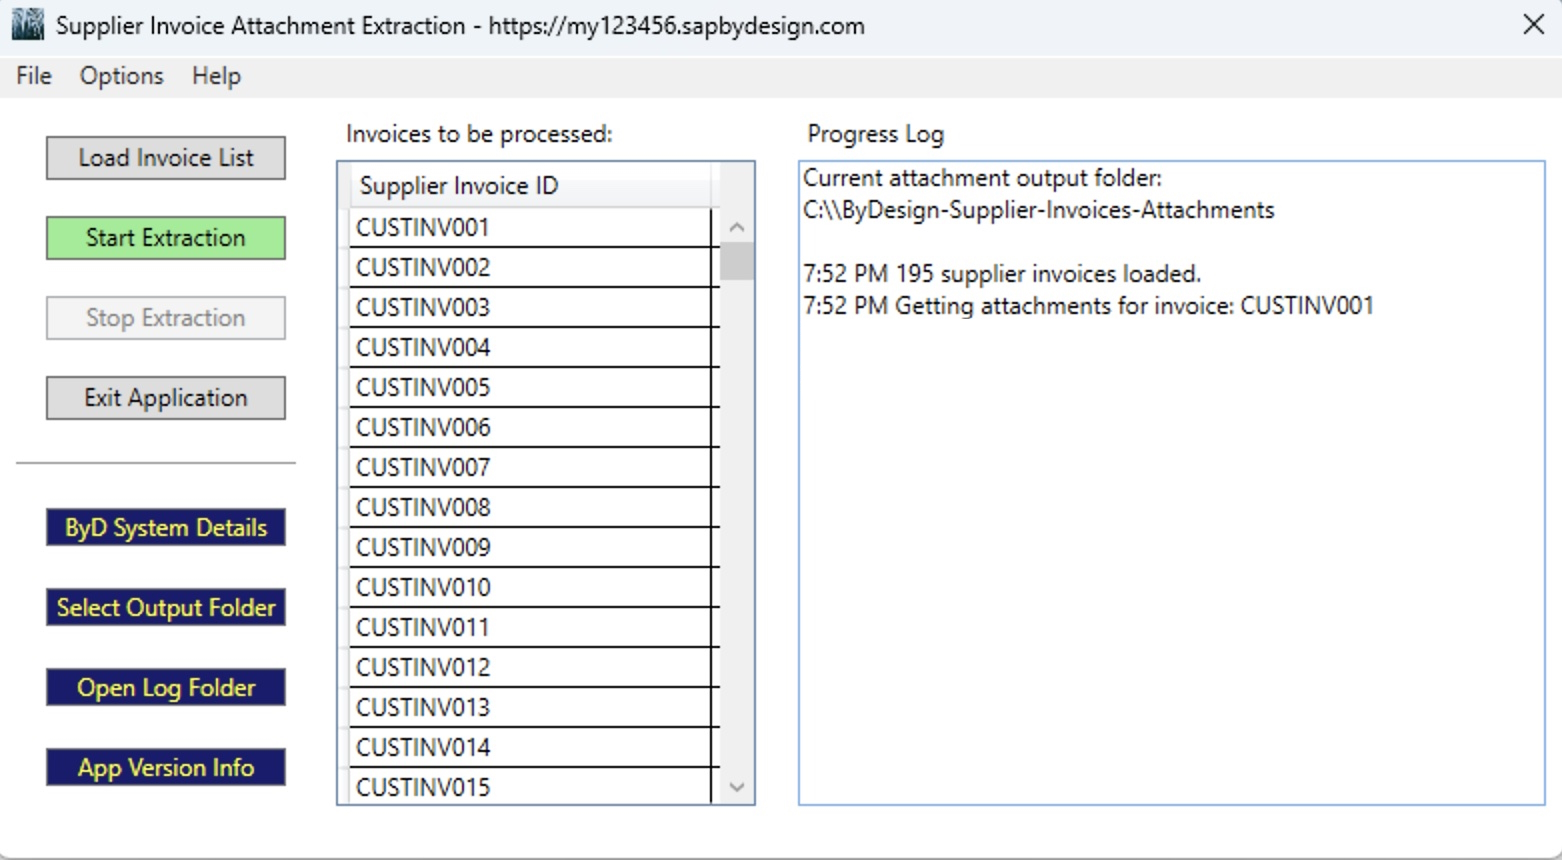The image size is (1562, 860).
Task: Click the scrollbar down arrow in invoice list
Action: pyautogui.click(x=736, y=788)
